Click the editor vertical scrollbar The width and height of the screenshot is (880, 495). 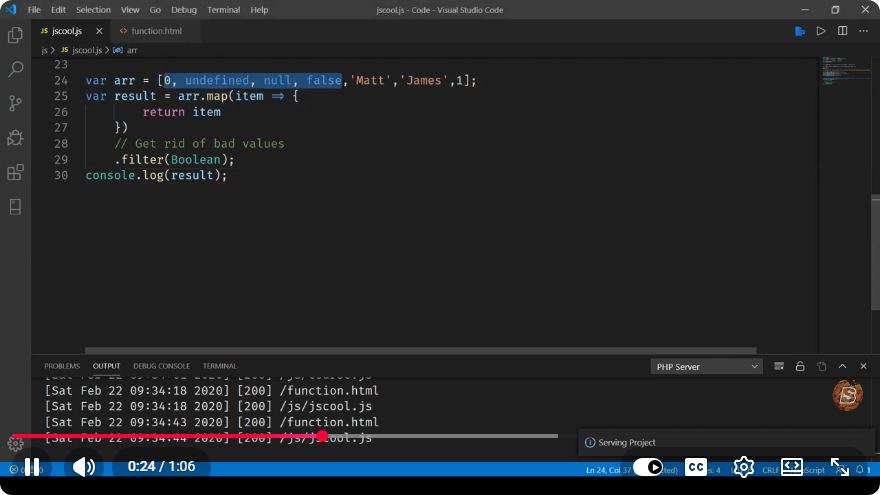pyautogui.click(x=875, y=251)
